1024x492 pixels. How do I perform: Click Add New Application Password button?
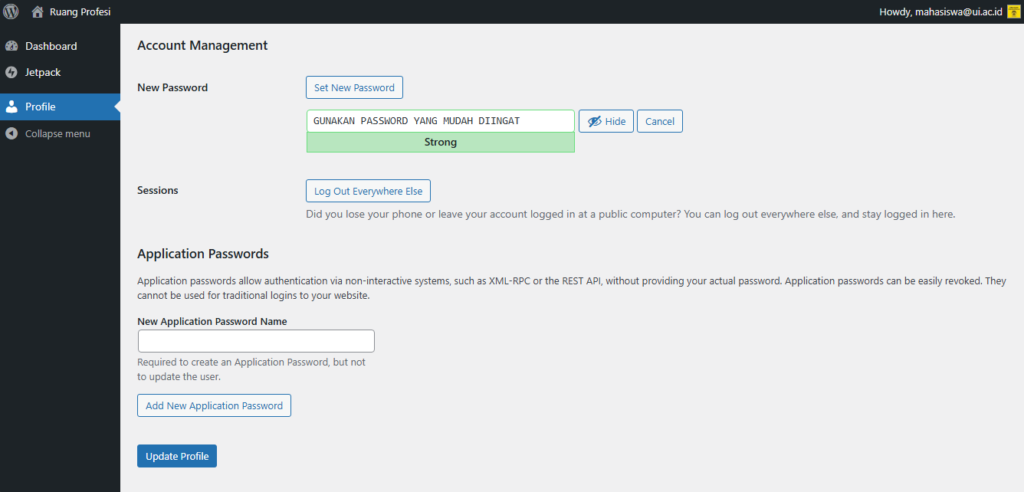[x=214, y=406]
